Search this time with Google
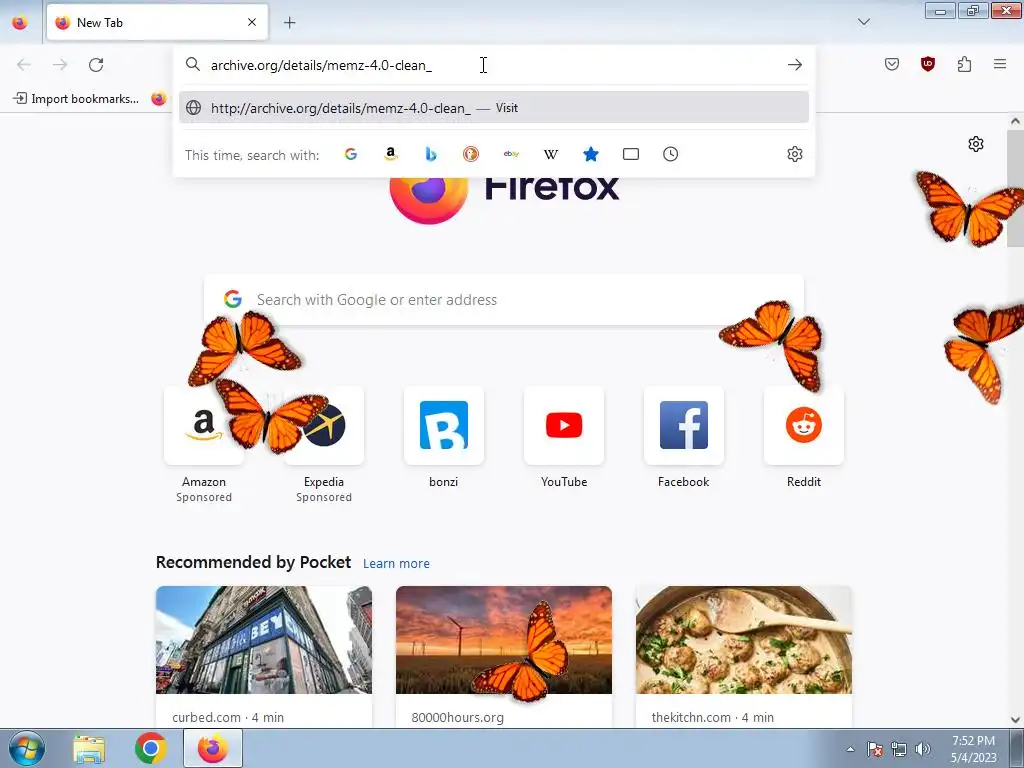 (351, 154)
